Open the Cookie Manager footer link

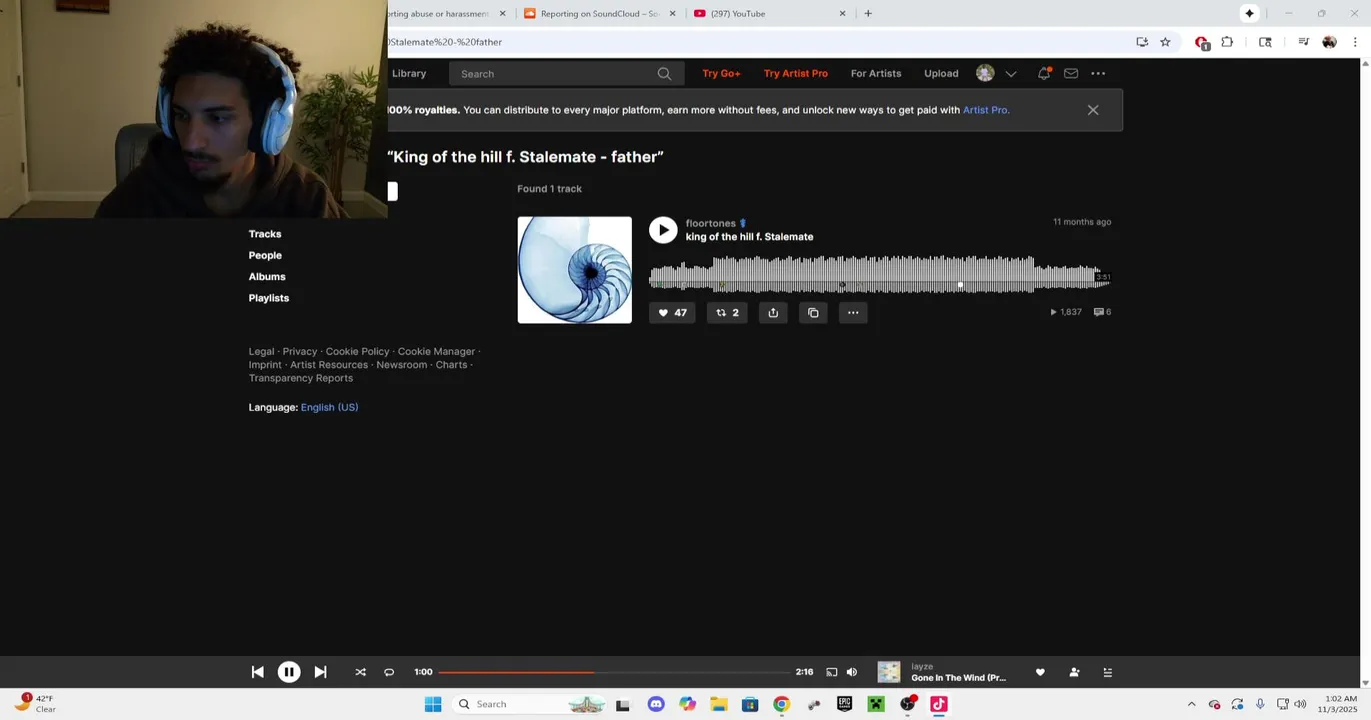coord(436,352)
